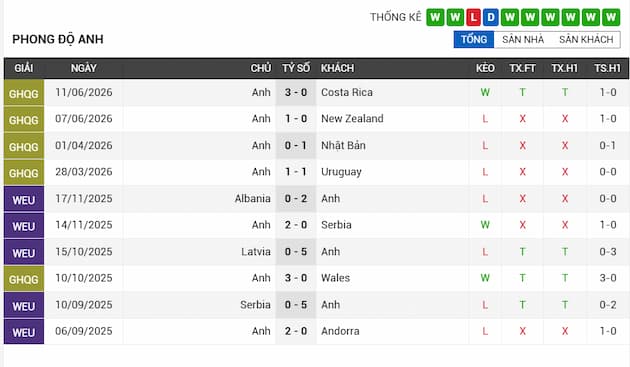Switch to the SÂN NHÀ tab

(523, 39)
